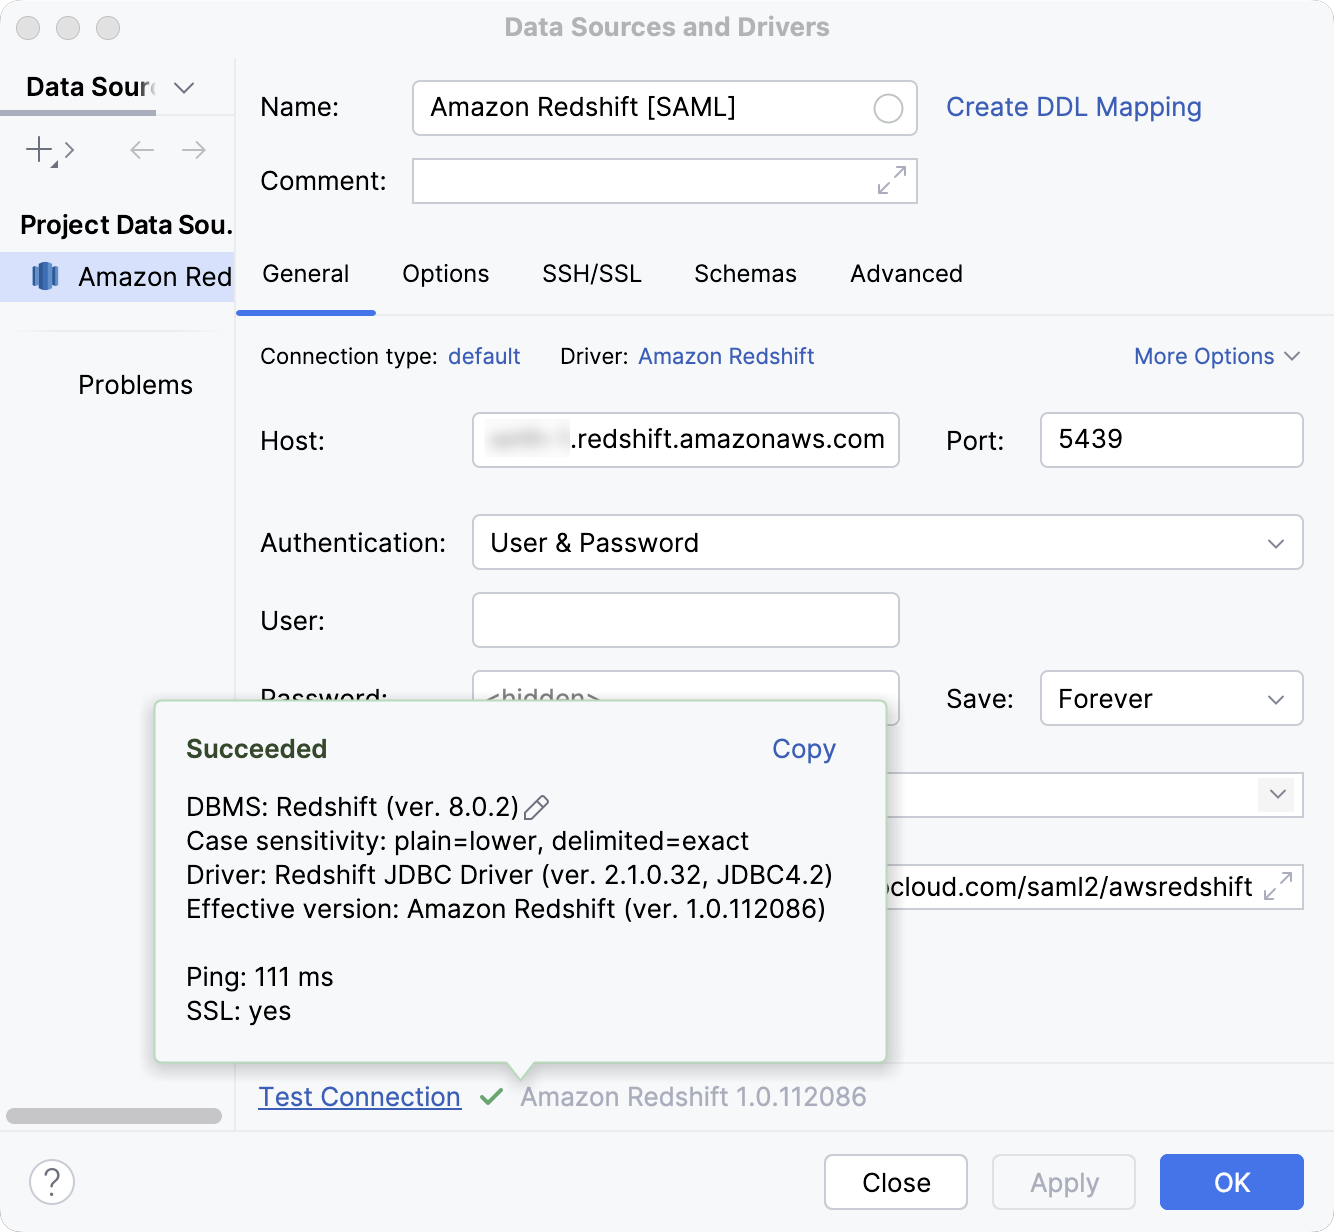Edit the DBMS version using the pencil icon

tap(536, 806)
